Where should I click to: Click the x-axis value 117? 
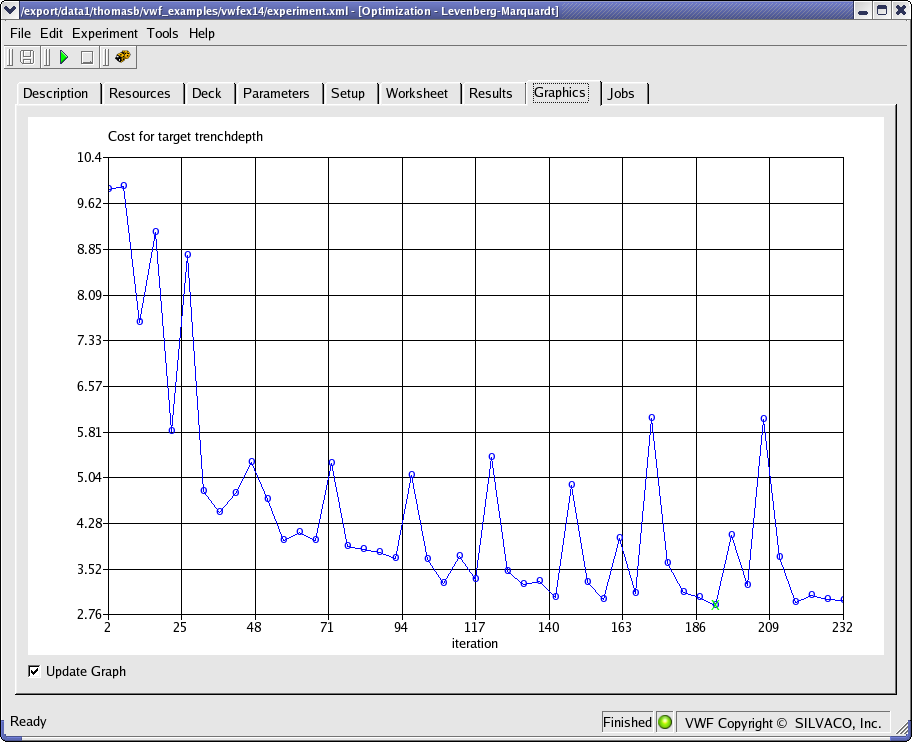[x=475, y=627]
